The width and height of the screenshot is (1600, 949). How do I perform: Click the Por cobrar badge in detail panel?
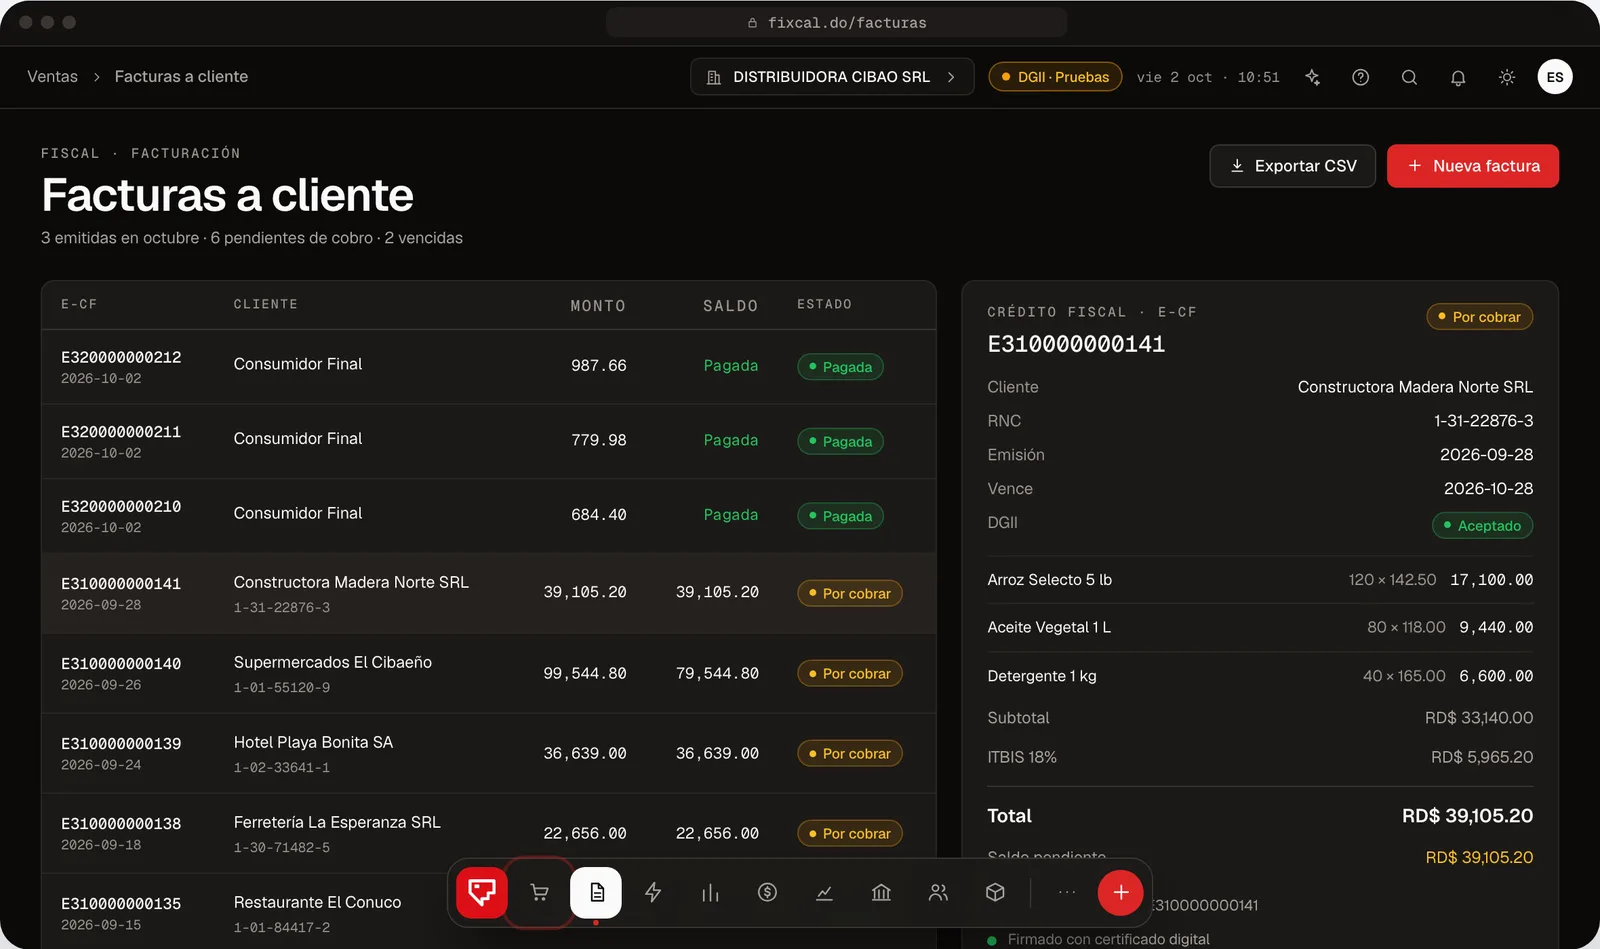(1479, 317)
